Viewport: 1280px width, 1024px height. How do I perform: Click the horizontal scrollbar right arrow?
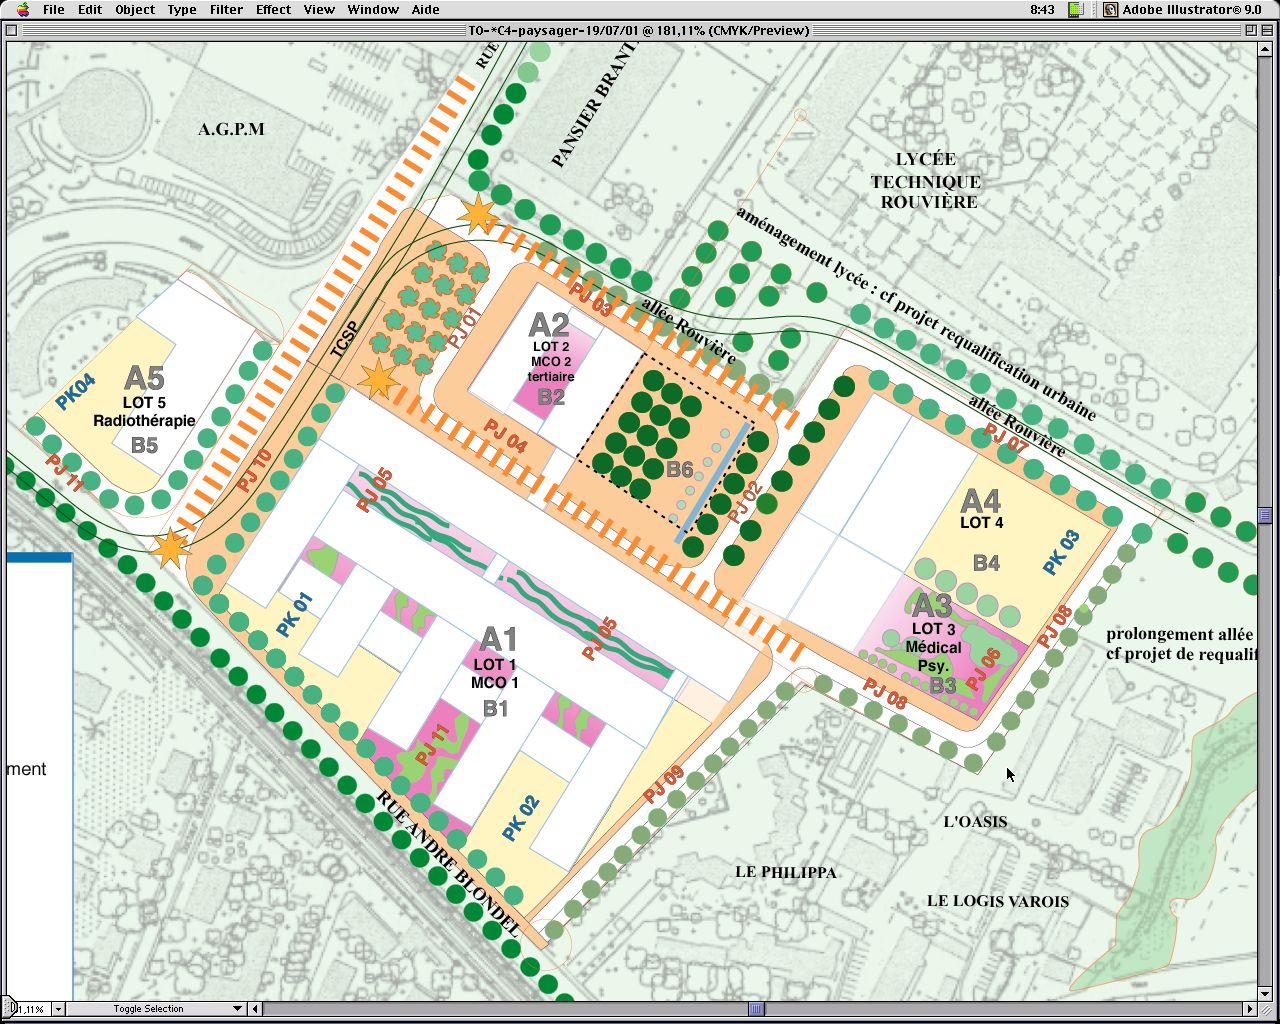1249,1009
